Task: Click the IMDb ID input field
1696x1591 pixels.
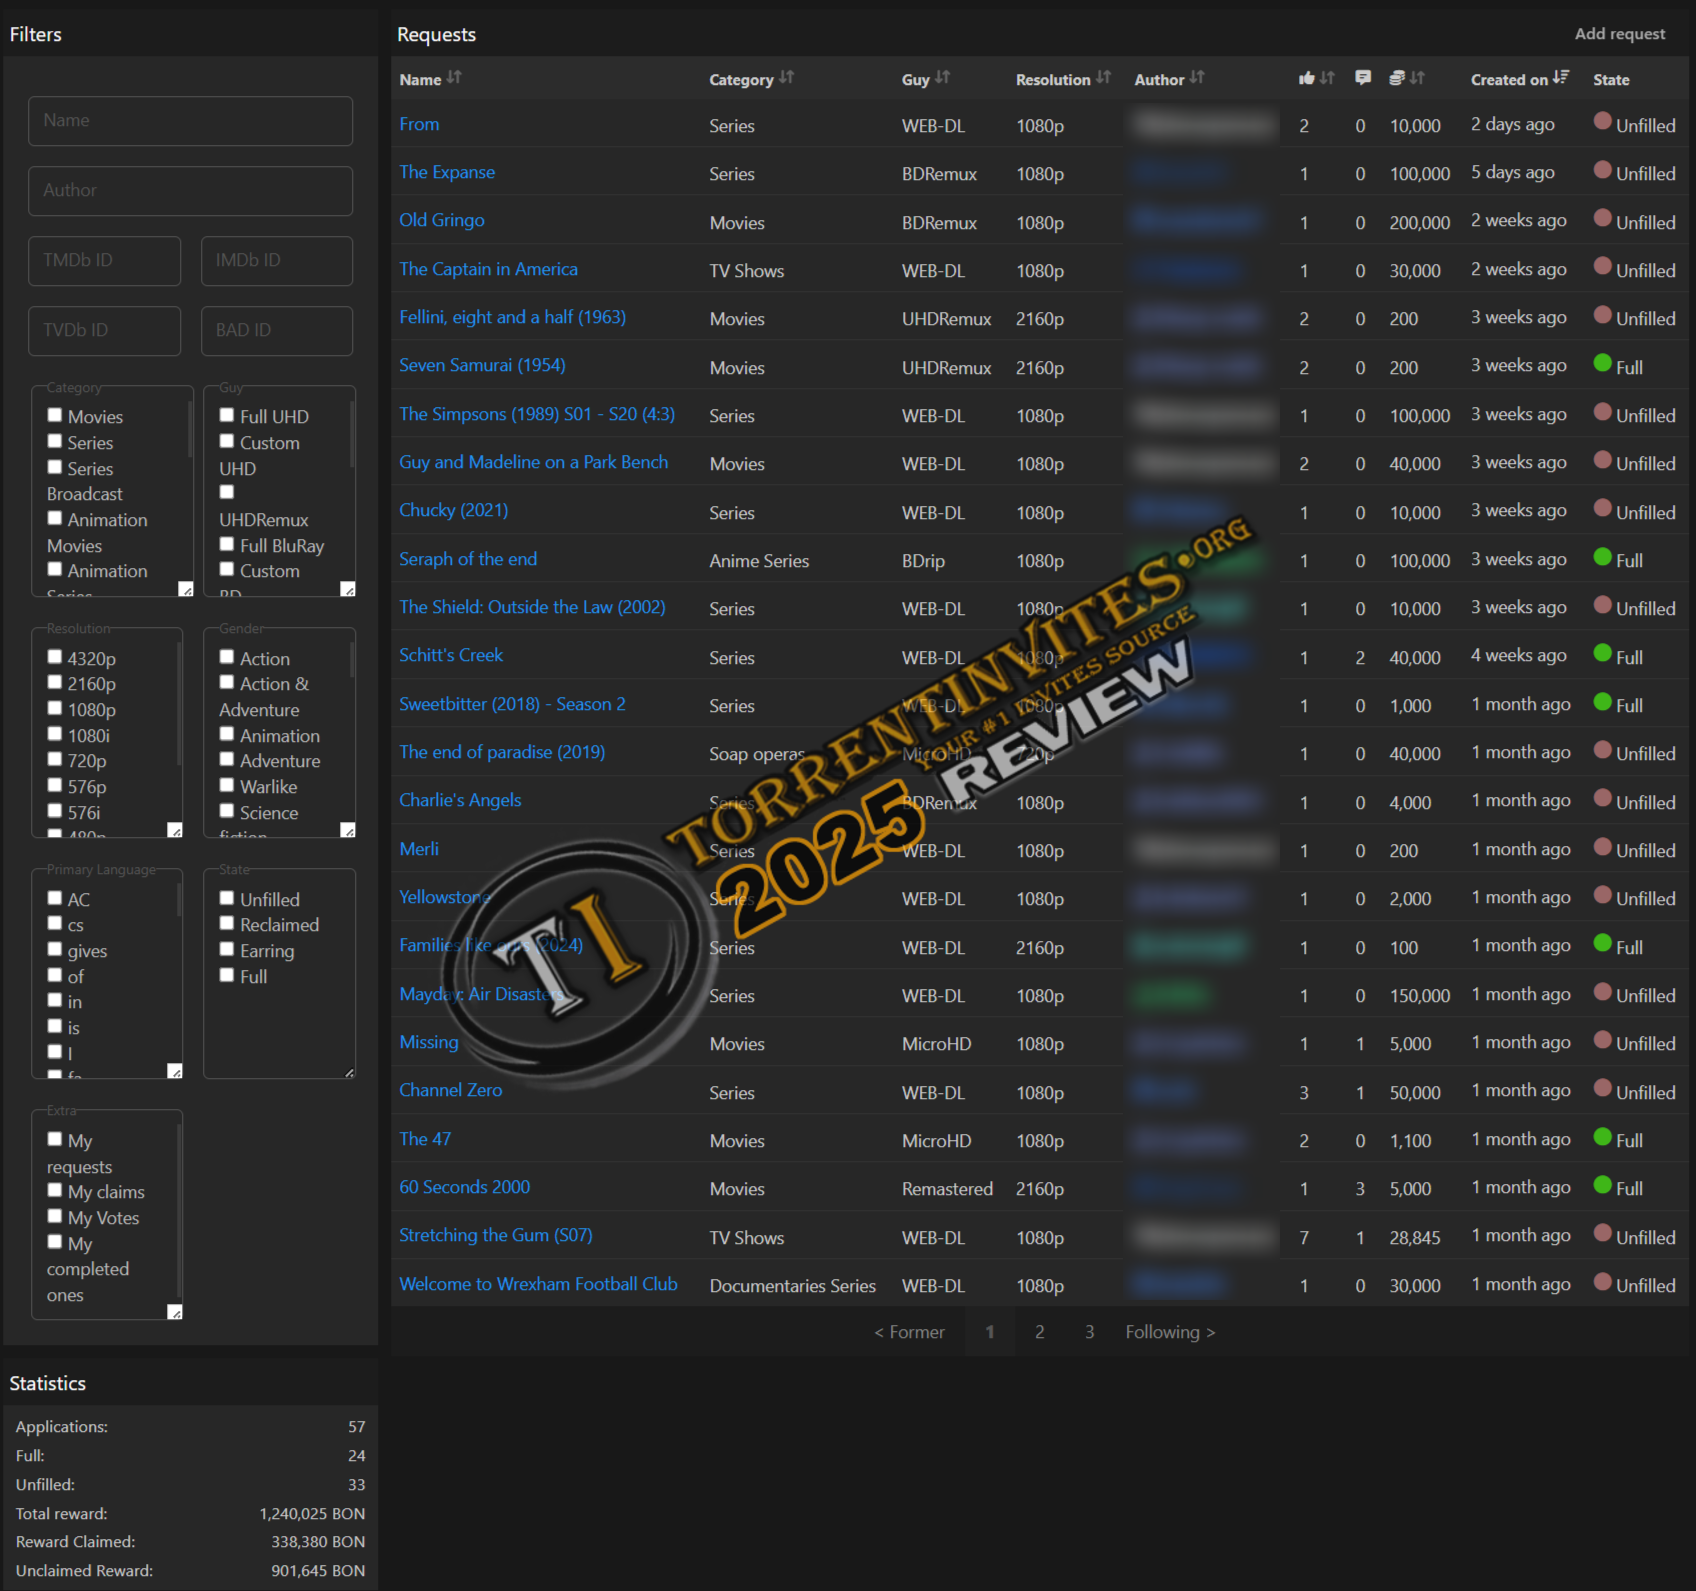Action: click(277, 261)
